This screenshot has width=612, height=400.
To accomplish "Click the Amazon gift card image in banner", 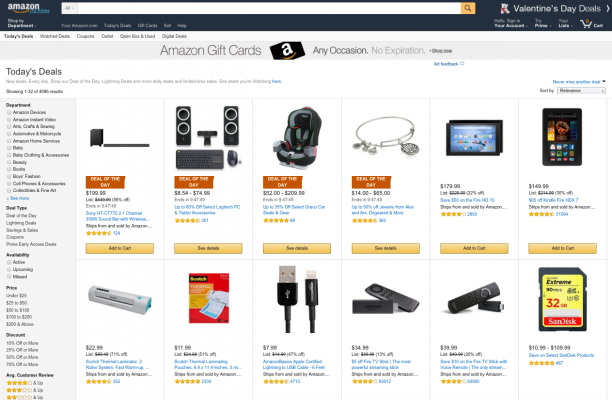I will pos(287,51).
